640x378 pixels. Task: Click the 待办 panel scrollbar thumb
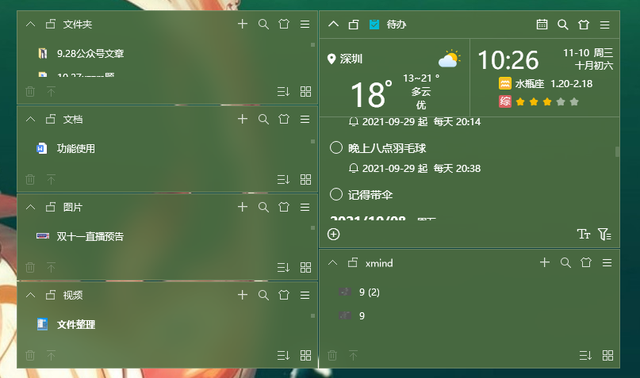tap(617, 151)
